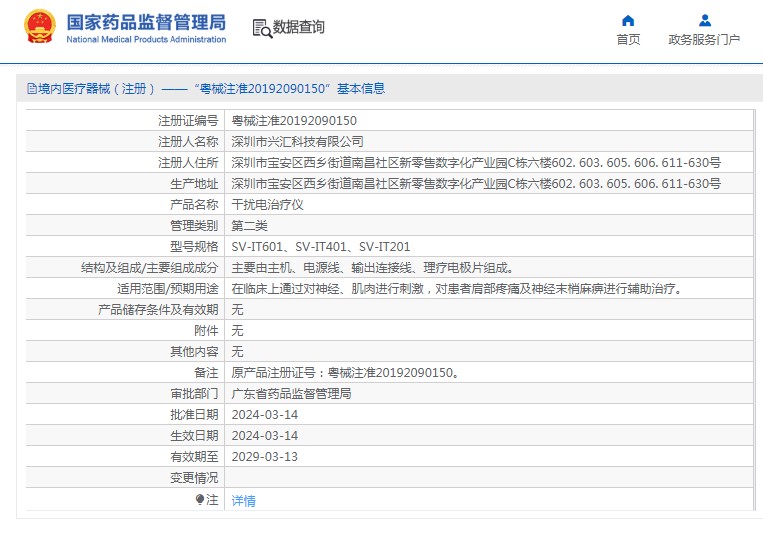Click model spec SV-IT601、SV-IT401、SV-IT201

tap(320, 246)
